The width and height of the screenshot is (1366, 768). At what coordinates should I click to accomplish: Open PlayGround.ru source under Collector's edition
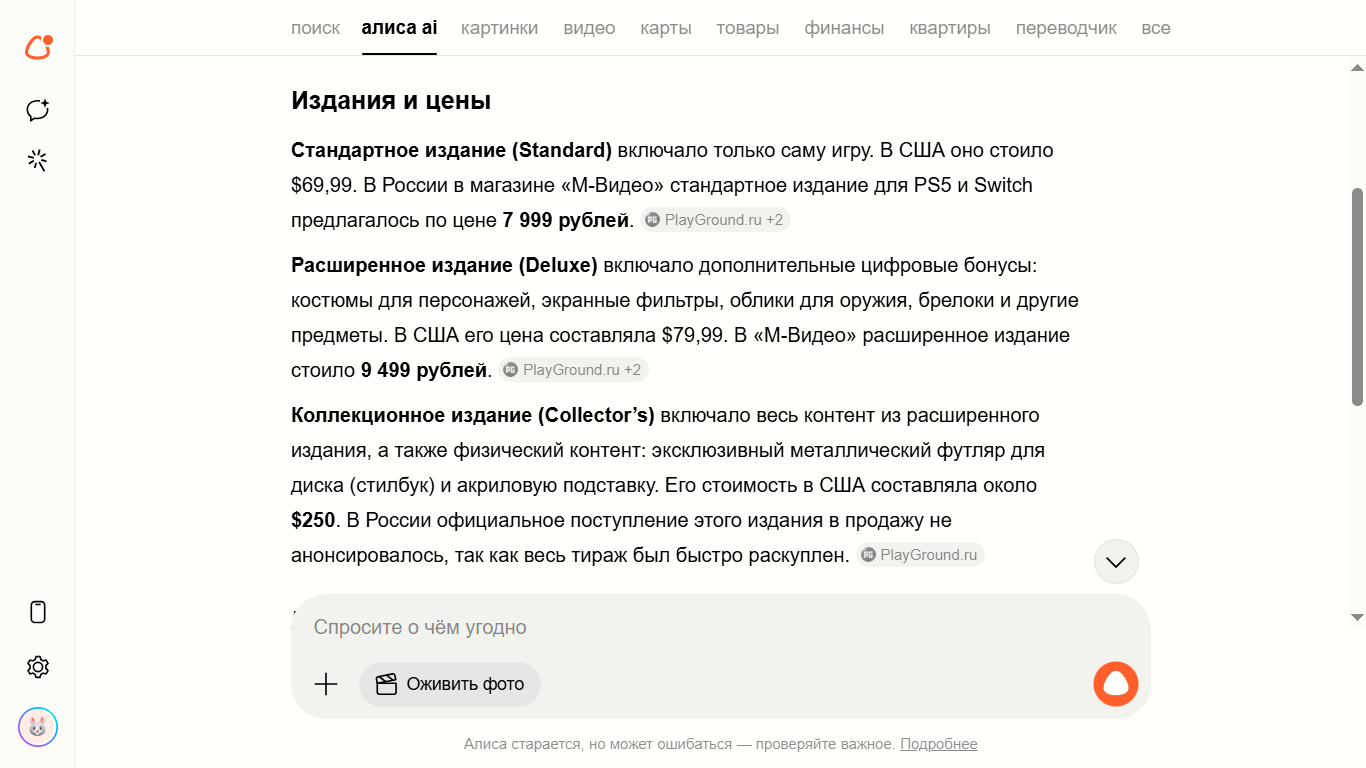click(x=920, y=555)
